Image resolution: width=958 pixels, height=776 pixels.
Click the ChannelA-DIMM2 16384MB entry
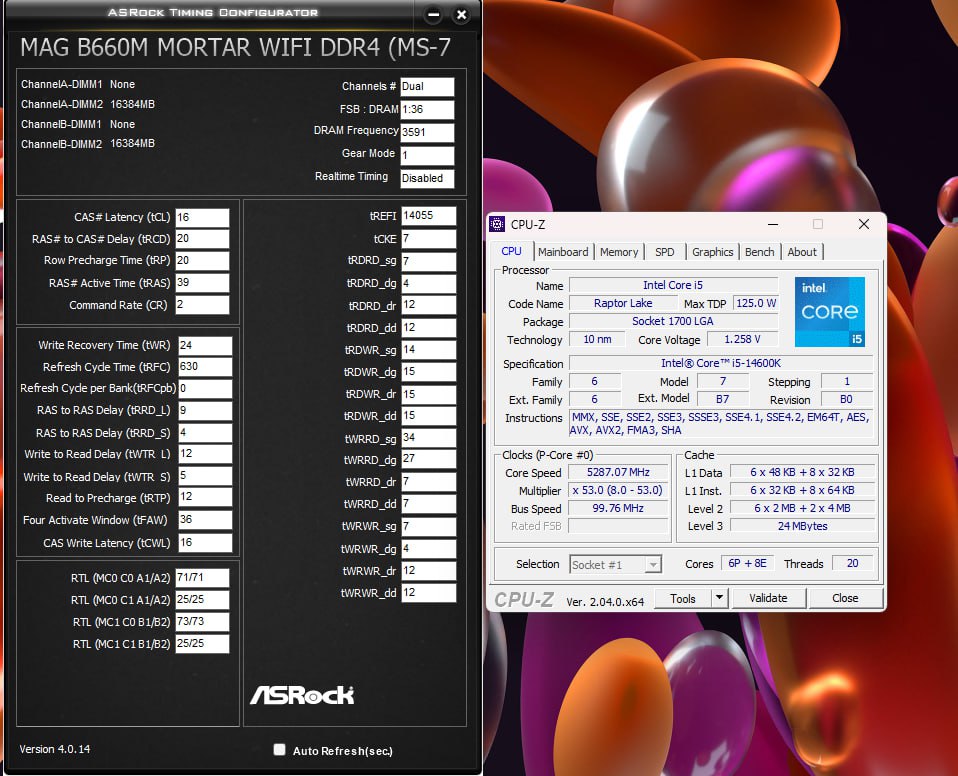pos(88,104)
